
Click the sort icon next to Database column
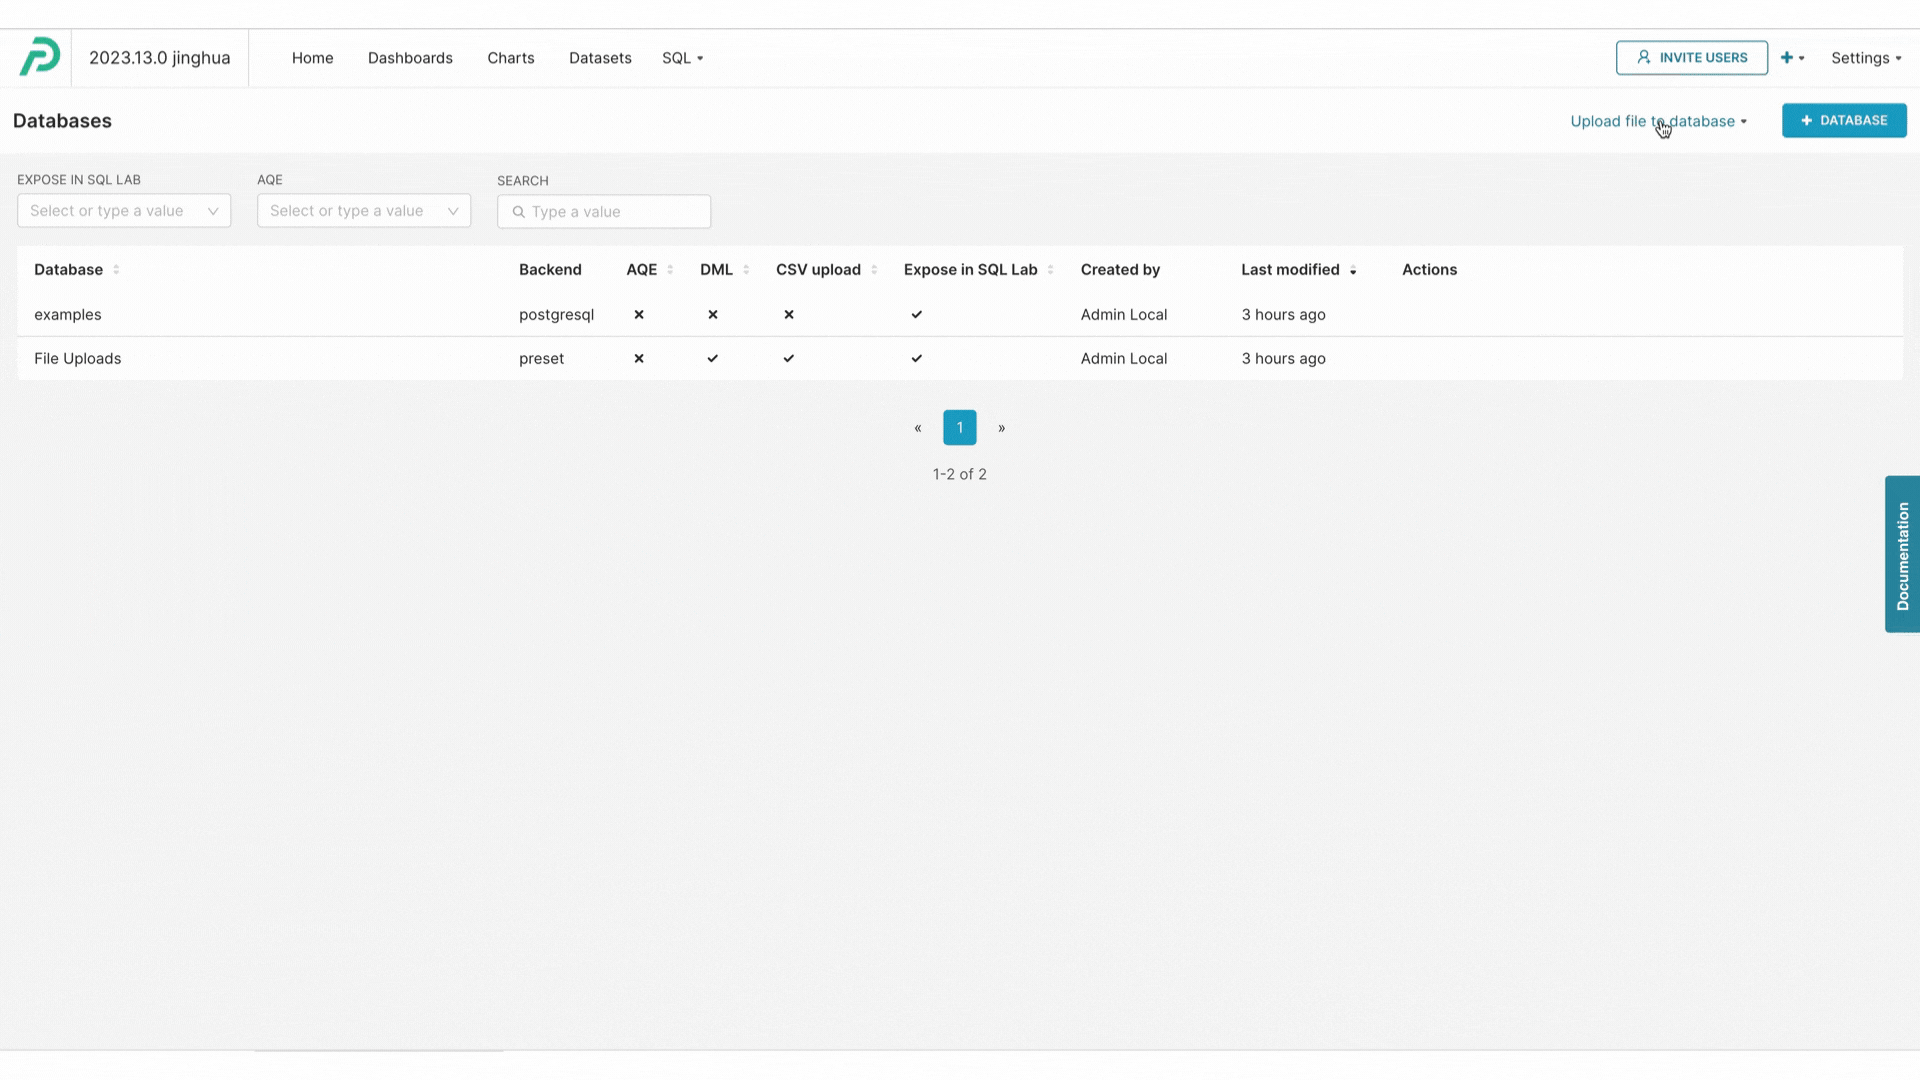tap(116, 270)
